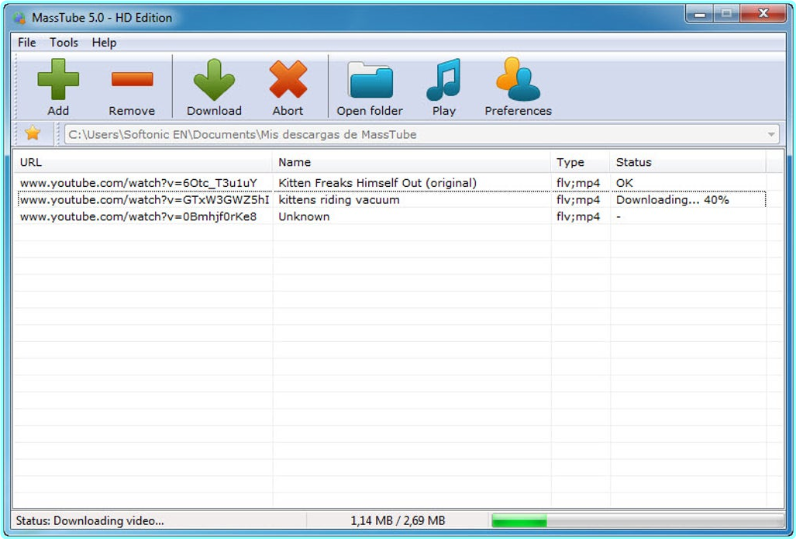
Task: Select 'kittens riding vacuum' name cell
Action: pyautogui.click(x=339, y=200)
